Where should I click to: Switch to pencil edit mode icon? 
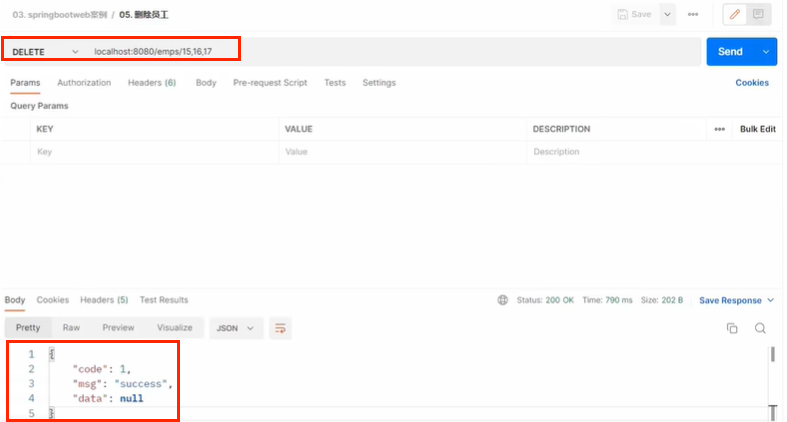(735, 15)
